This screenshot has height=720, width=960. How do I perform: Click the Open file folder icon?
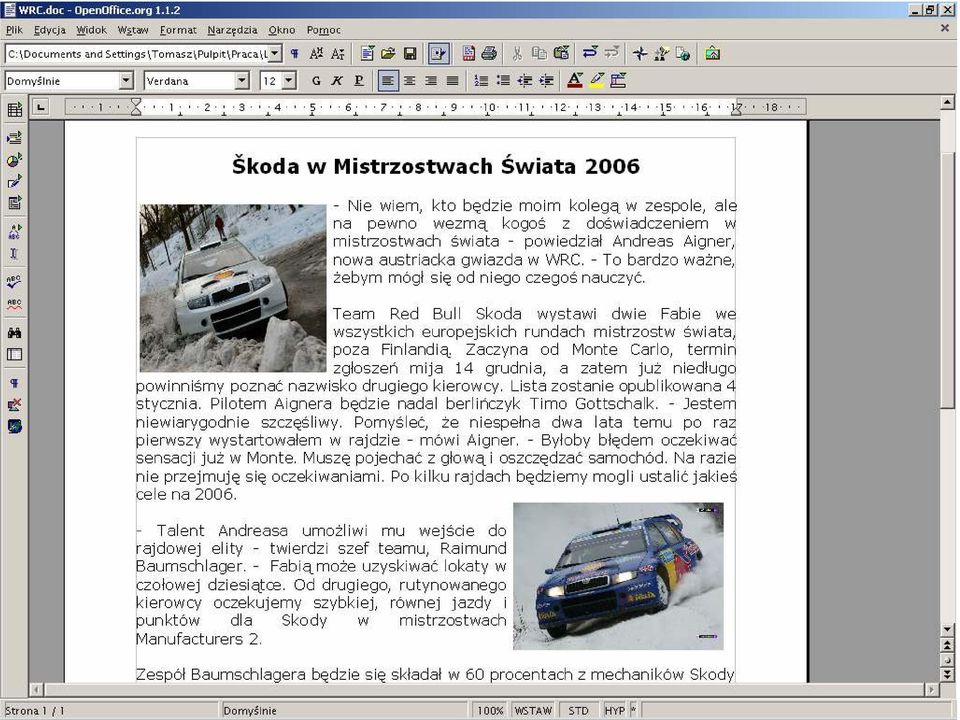tap(388, 54)
